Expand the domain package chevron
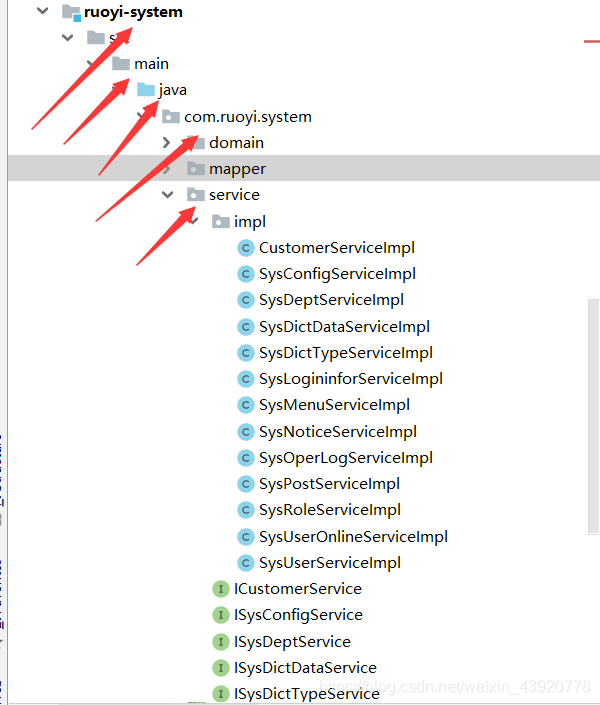600x705 pixels. click(166, 143)
